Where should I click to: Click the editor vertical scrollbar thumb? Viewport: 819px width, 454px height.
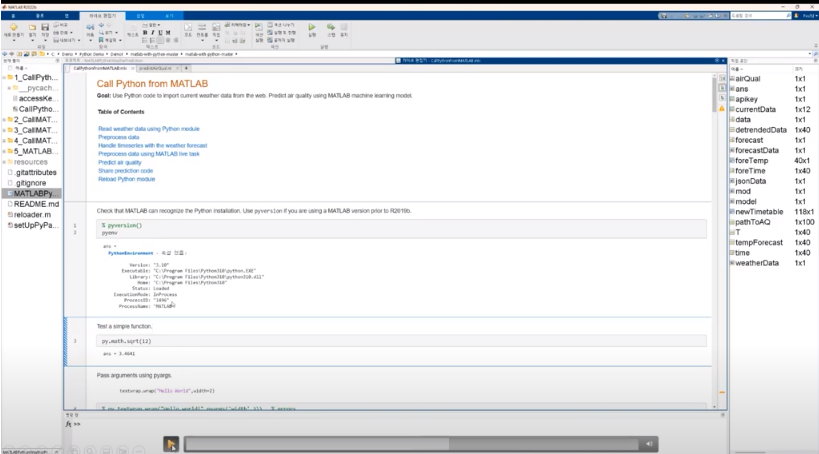(x=715, y=95)
